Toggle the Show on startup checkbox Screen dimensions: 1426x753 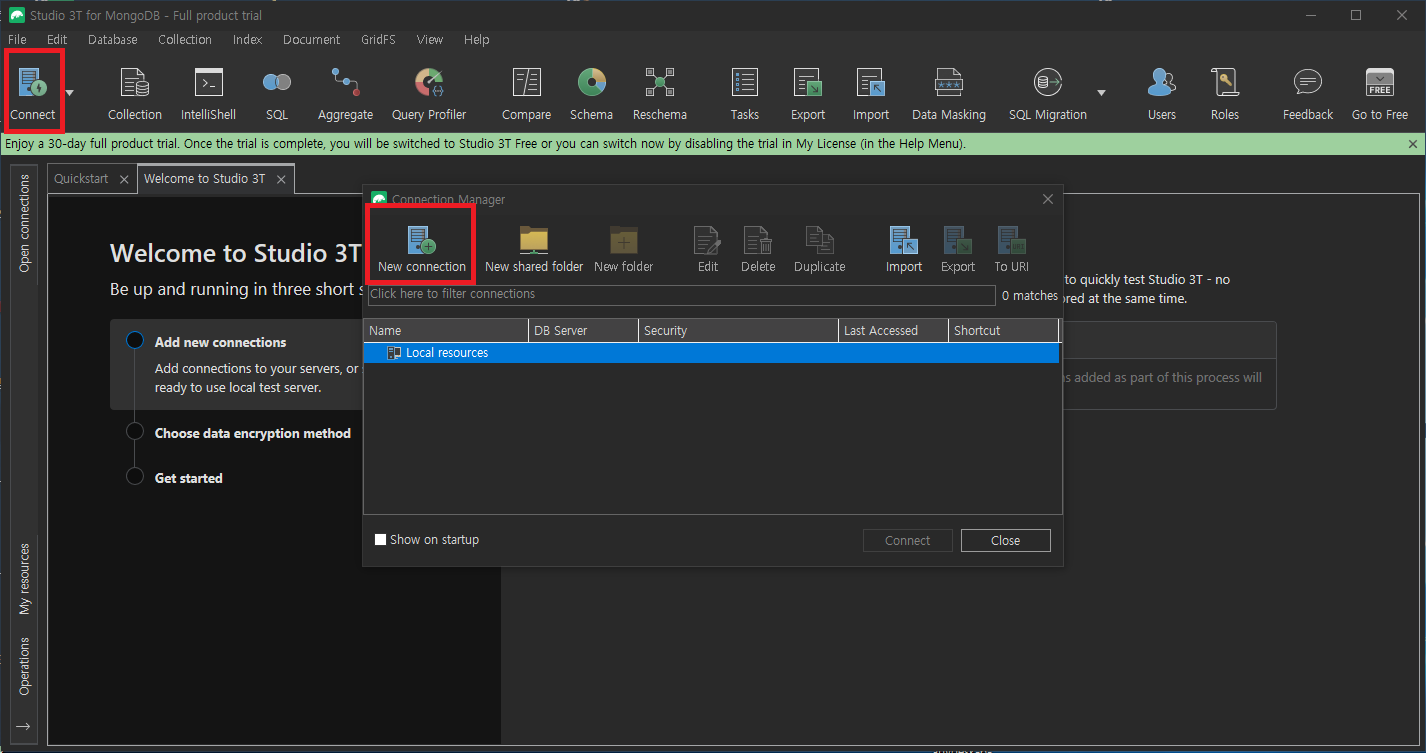[380, 540]
